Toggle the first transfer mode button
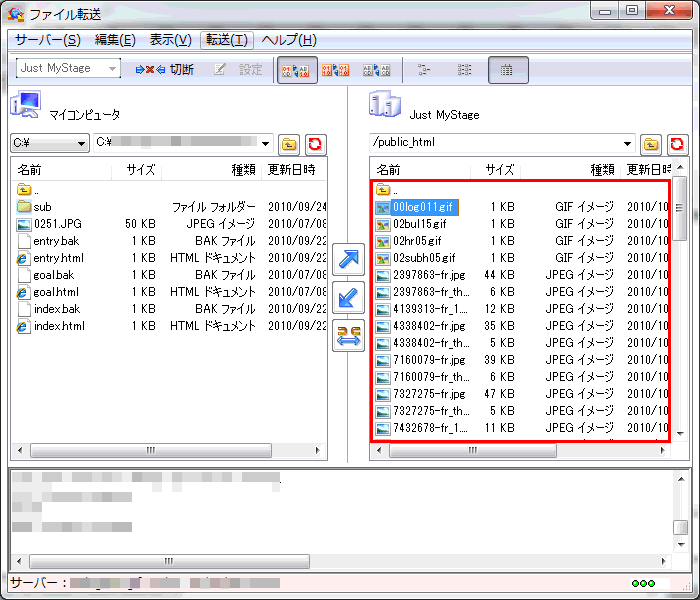Image resolution: width=700 pixels, height=600 pixels. pos(297,70)
